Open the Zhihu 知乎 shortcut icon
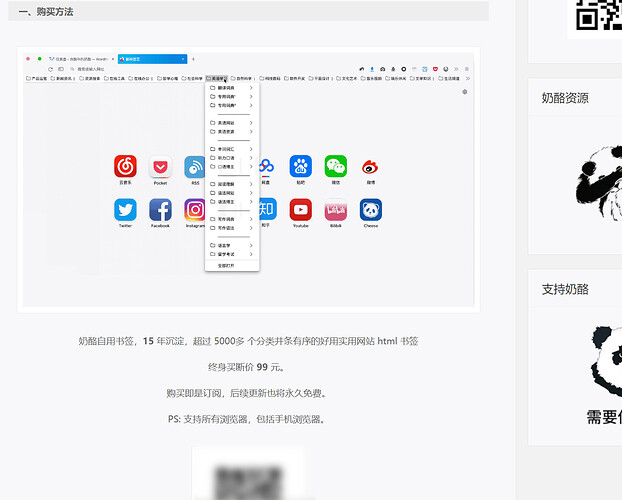Screen dimensions: 622x500 pos(267,209)
